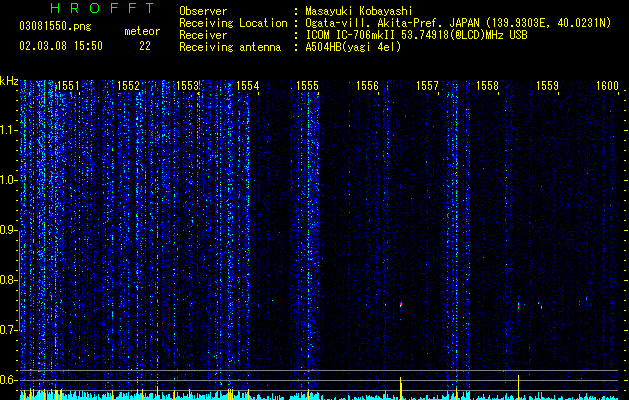Click the Receiver label
This screenshot has height=400, width=629.
coord(203,35)
